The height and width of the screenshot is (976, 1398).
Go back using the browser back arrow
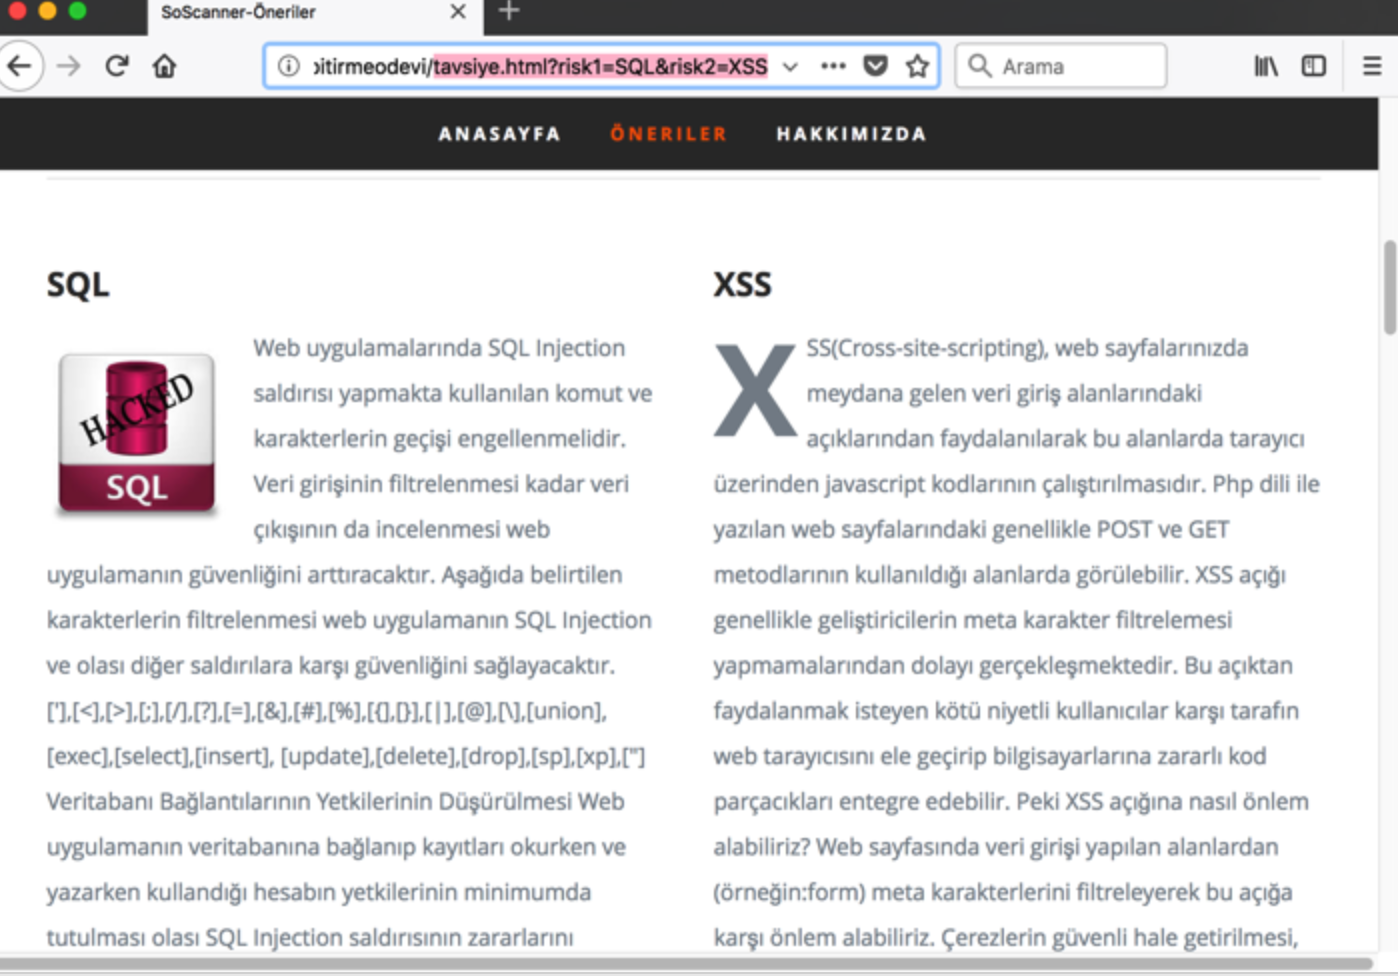pos(19,66)
